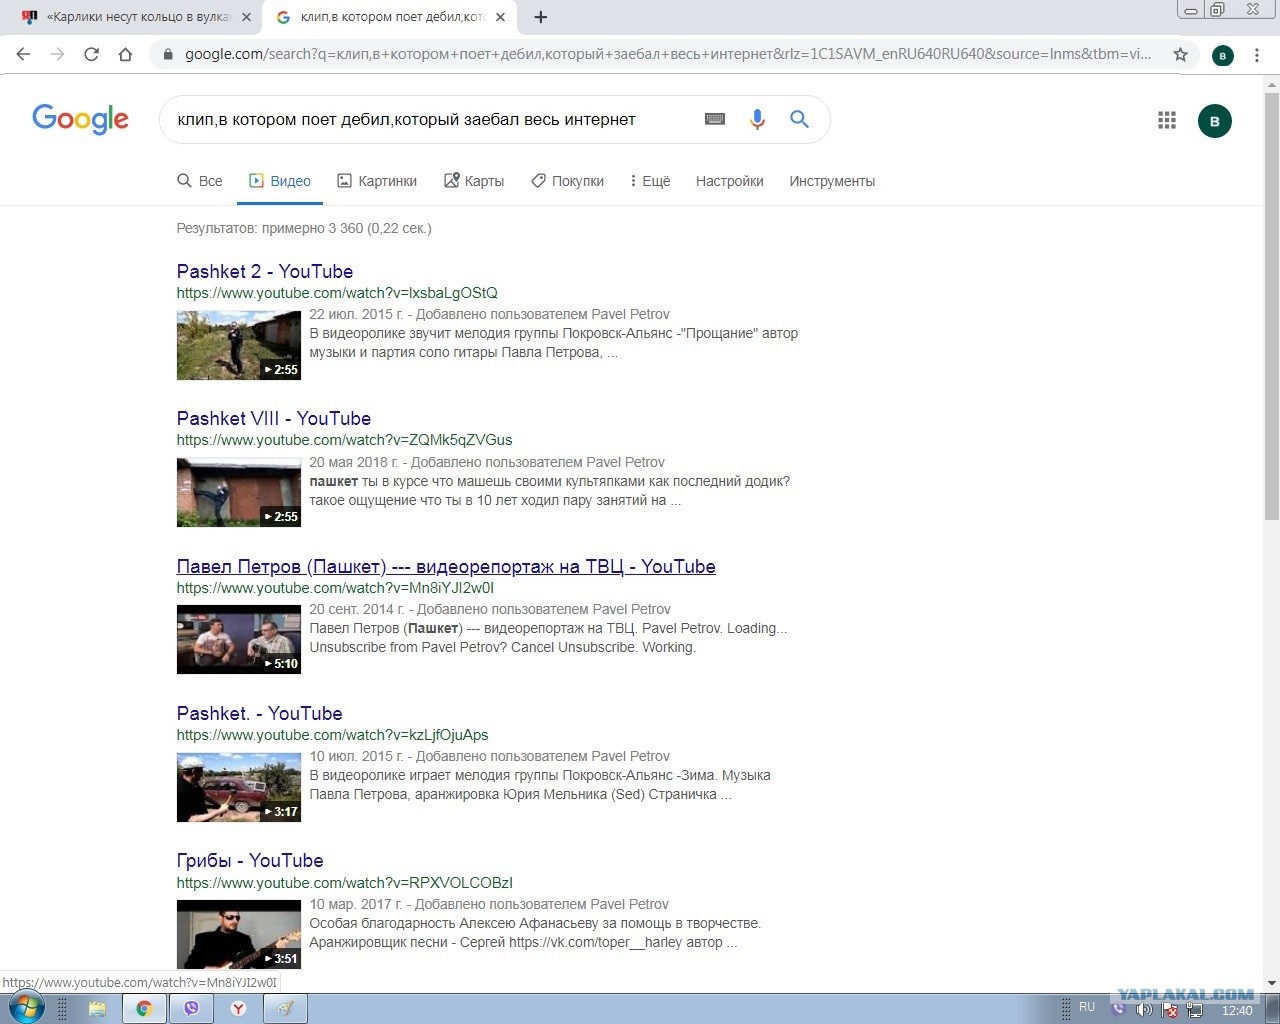Switch the RU keyboard language indicator
Screen dimensions: 1280x1024
click(1087, 1008)
